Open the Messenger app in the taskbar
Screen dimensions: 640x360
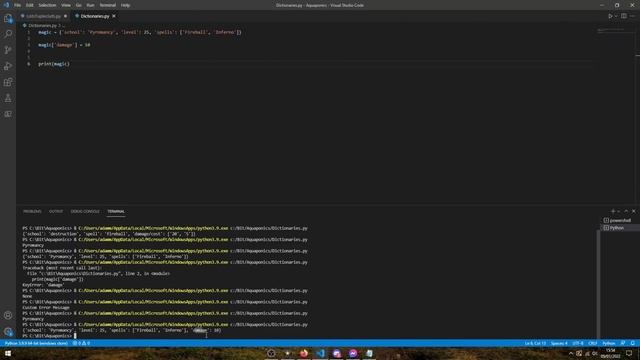(x=353, y=353)
